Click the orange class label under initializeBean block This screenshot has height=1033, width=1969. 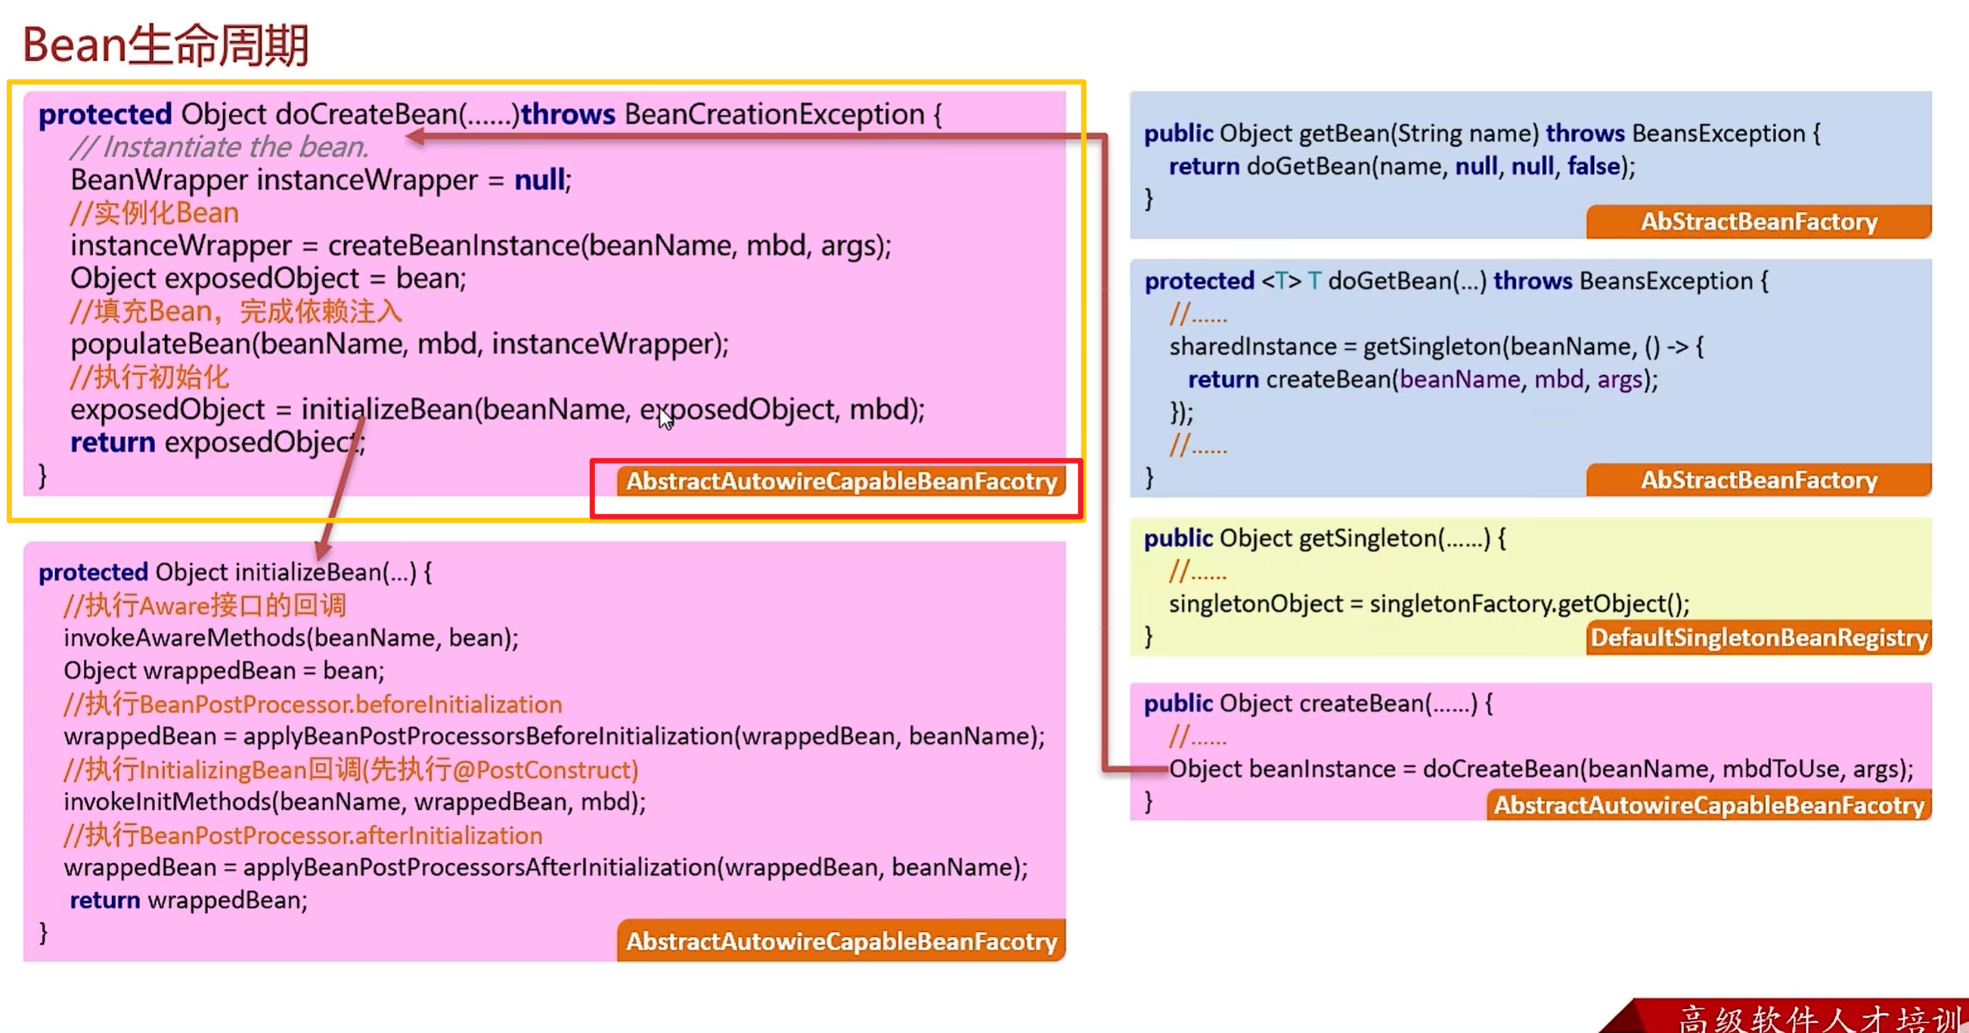pos(840,942)
